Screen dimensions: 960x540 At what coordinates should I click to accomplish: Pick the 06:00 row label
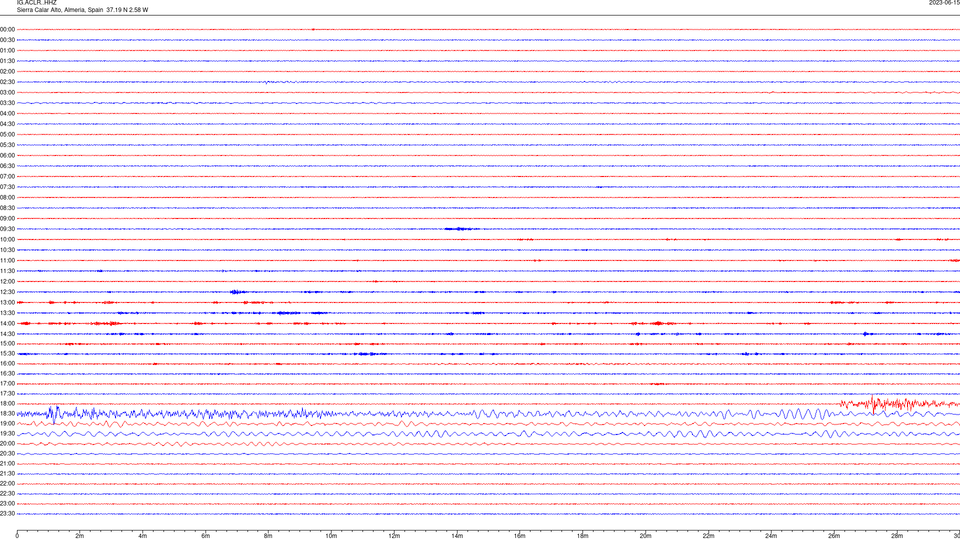[7, 156]
